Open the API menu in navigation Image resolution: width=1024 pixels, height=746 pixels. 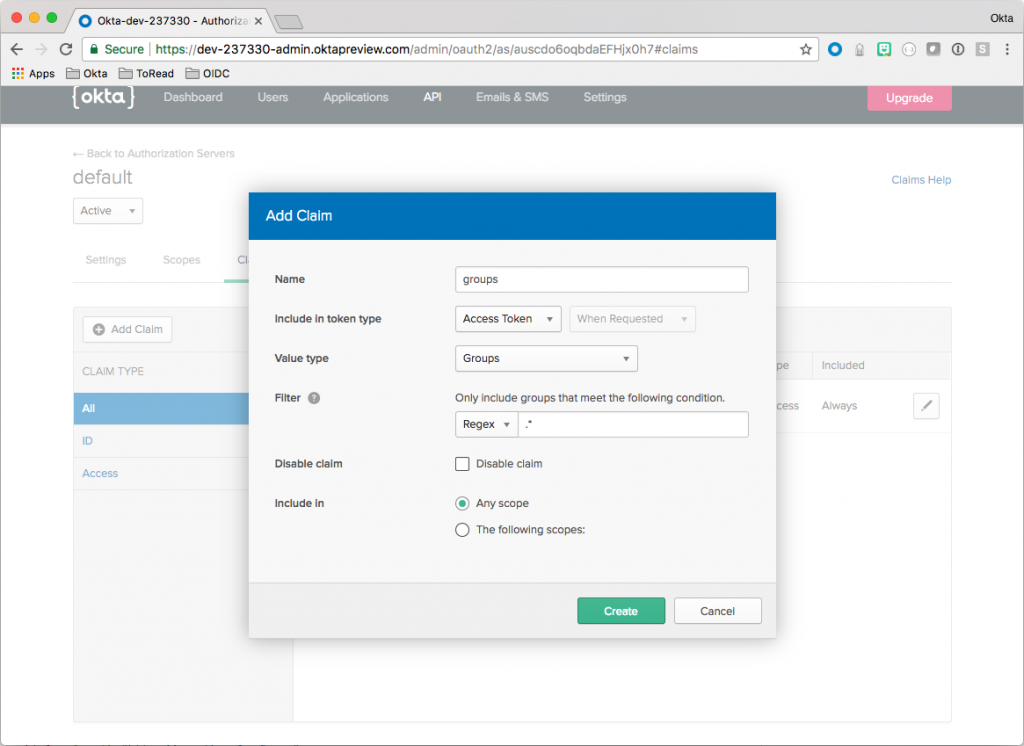tap(432, 97)
